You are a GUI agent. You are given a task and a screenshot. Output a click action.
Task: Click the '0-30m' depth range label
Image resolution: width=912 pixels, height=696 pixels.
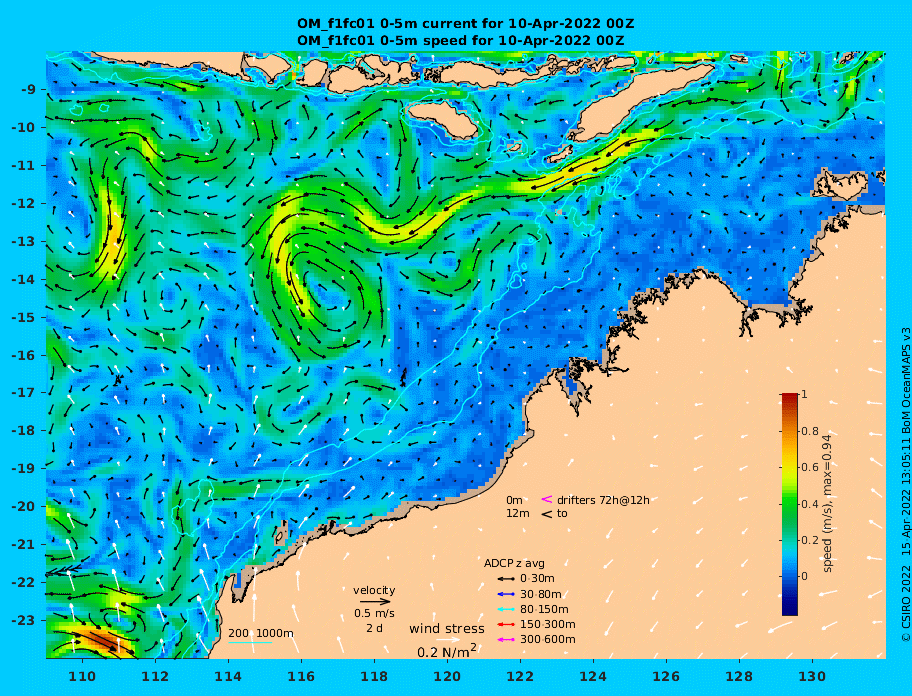(537, 579)
